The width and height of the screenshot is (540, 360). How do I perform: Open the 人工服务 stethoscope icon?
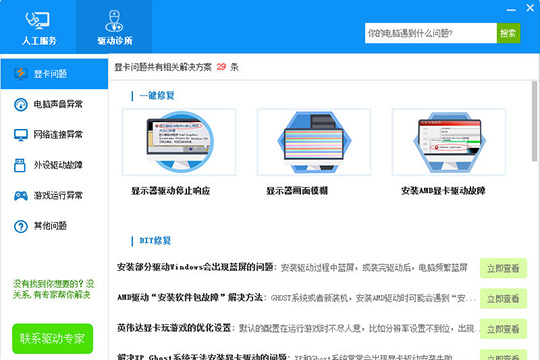tap(38, 20)
